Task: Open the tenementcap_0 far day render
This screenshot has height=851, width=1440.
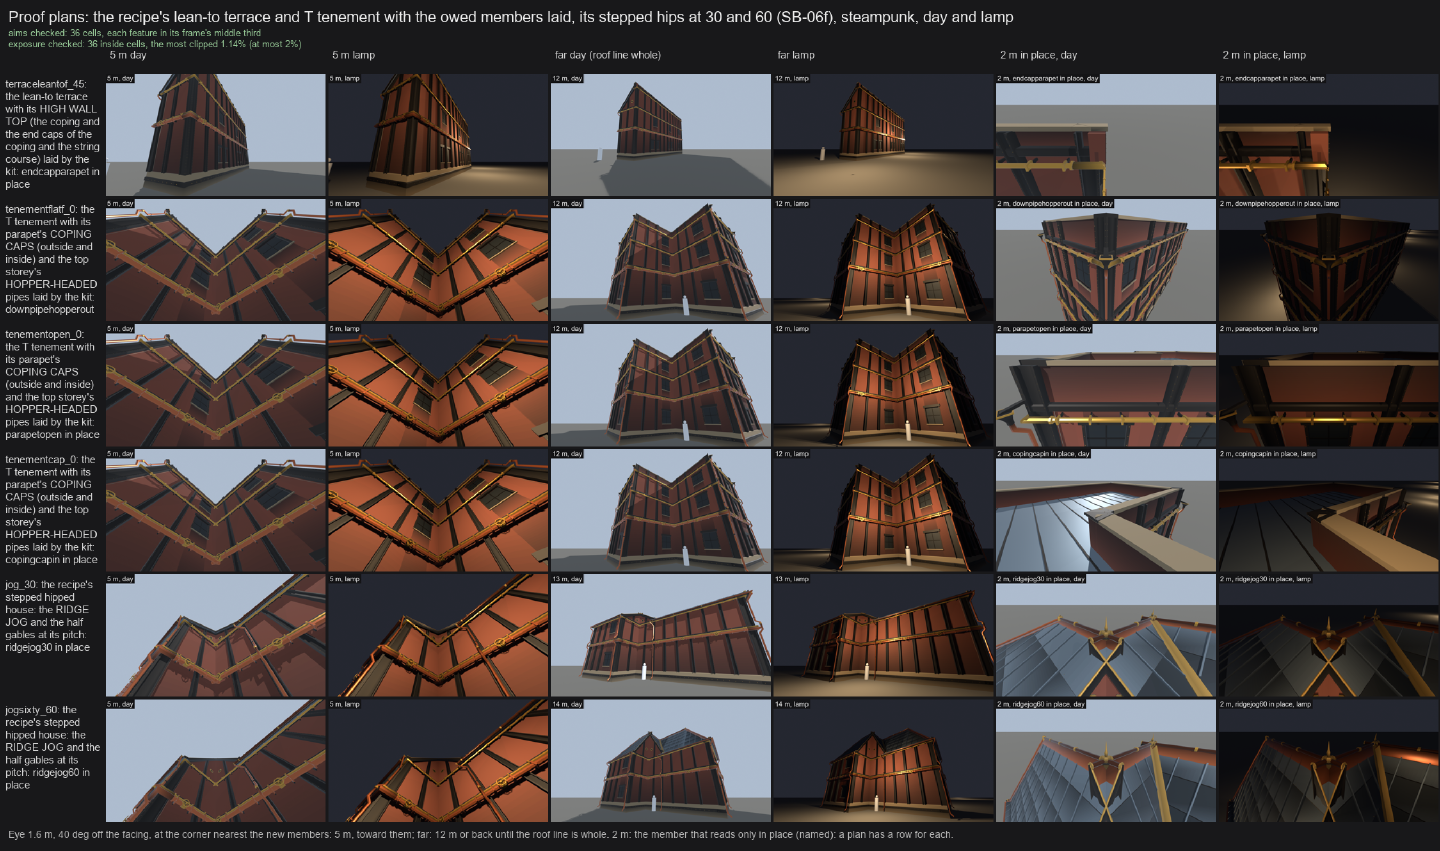Action: tap(661, 510)
